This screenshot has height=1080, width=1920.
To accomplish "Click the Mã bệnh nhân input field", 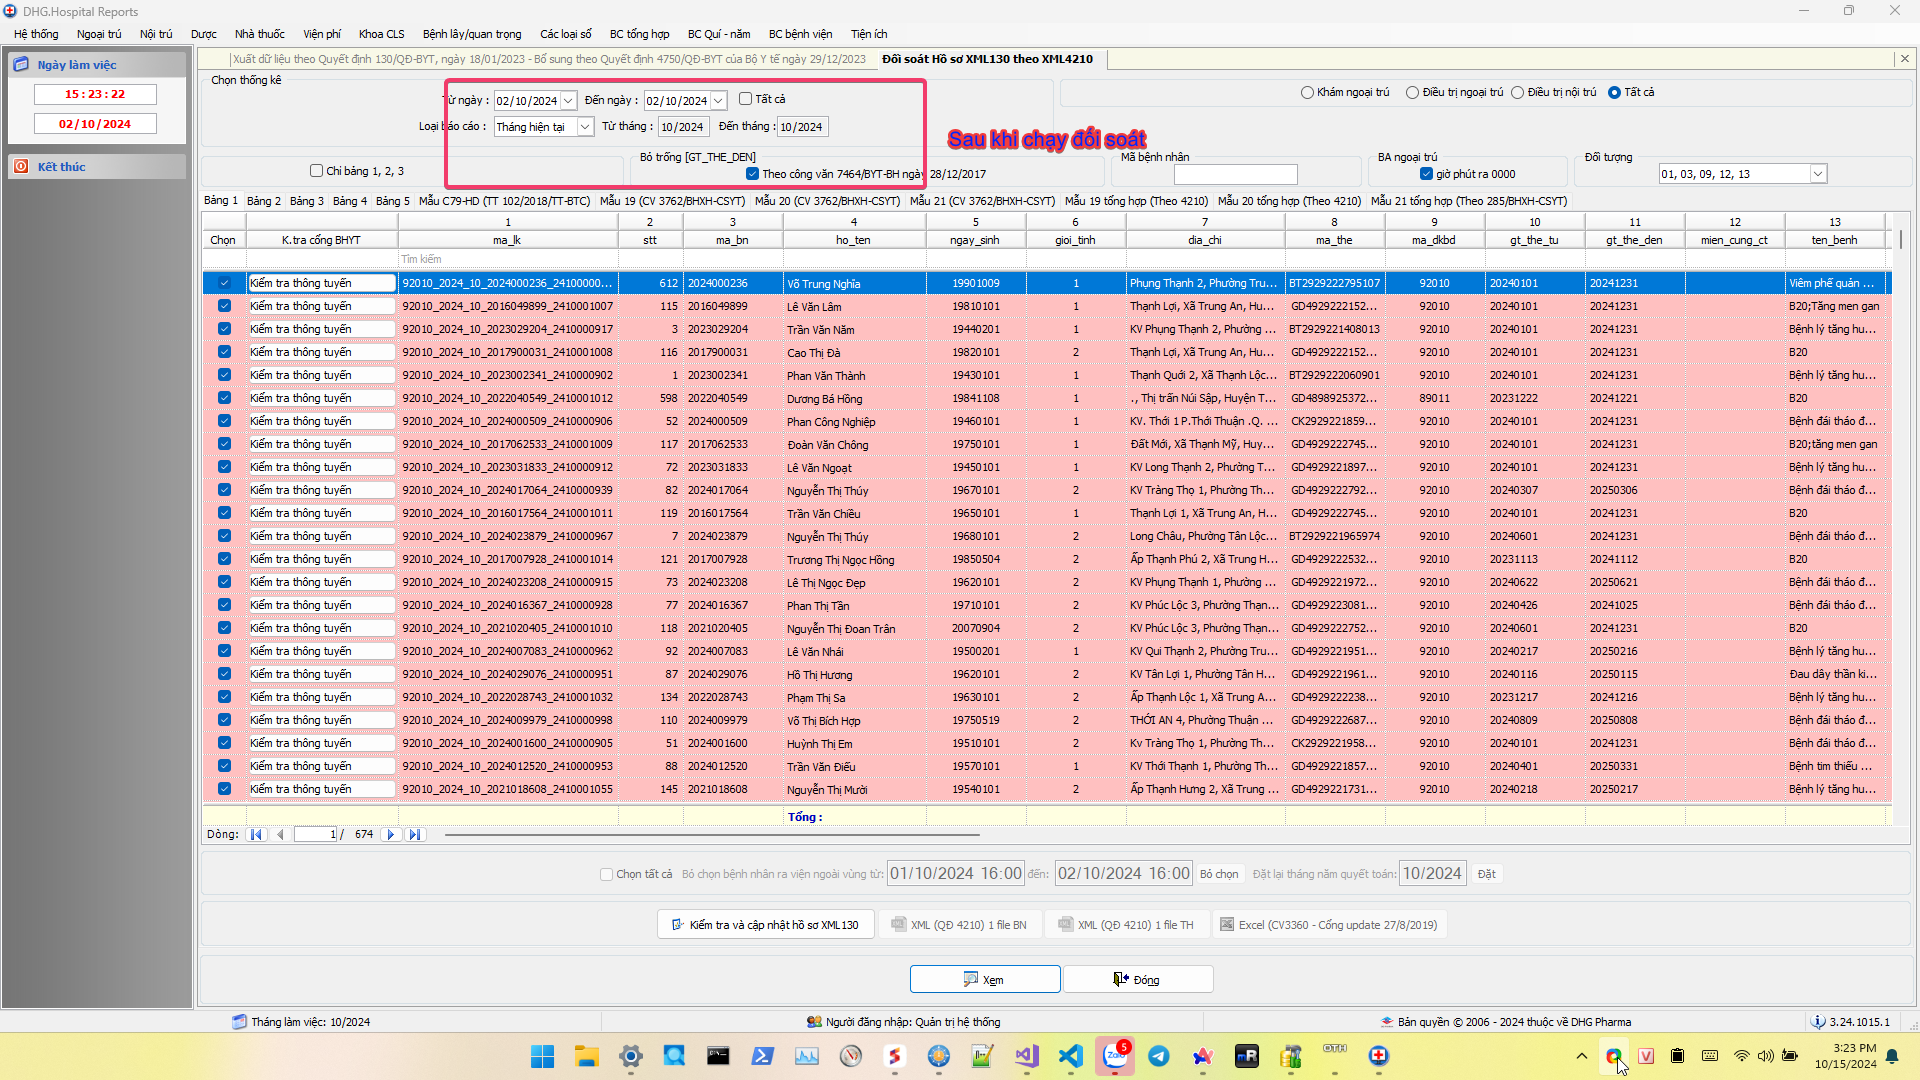I will point(1235,174).
